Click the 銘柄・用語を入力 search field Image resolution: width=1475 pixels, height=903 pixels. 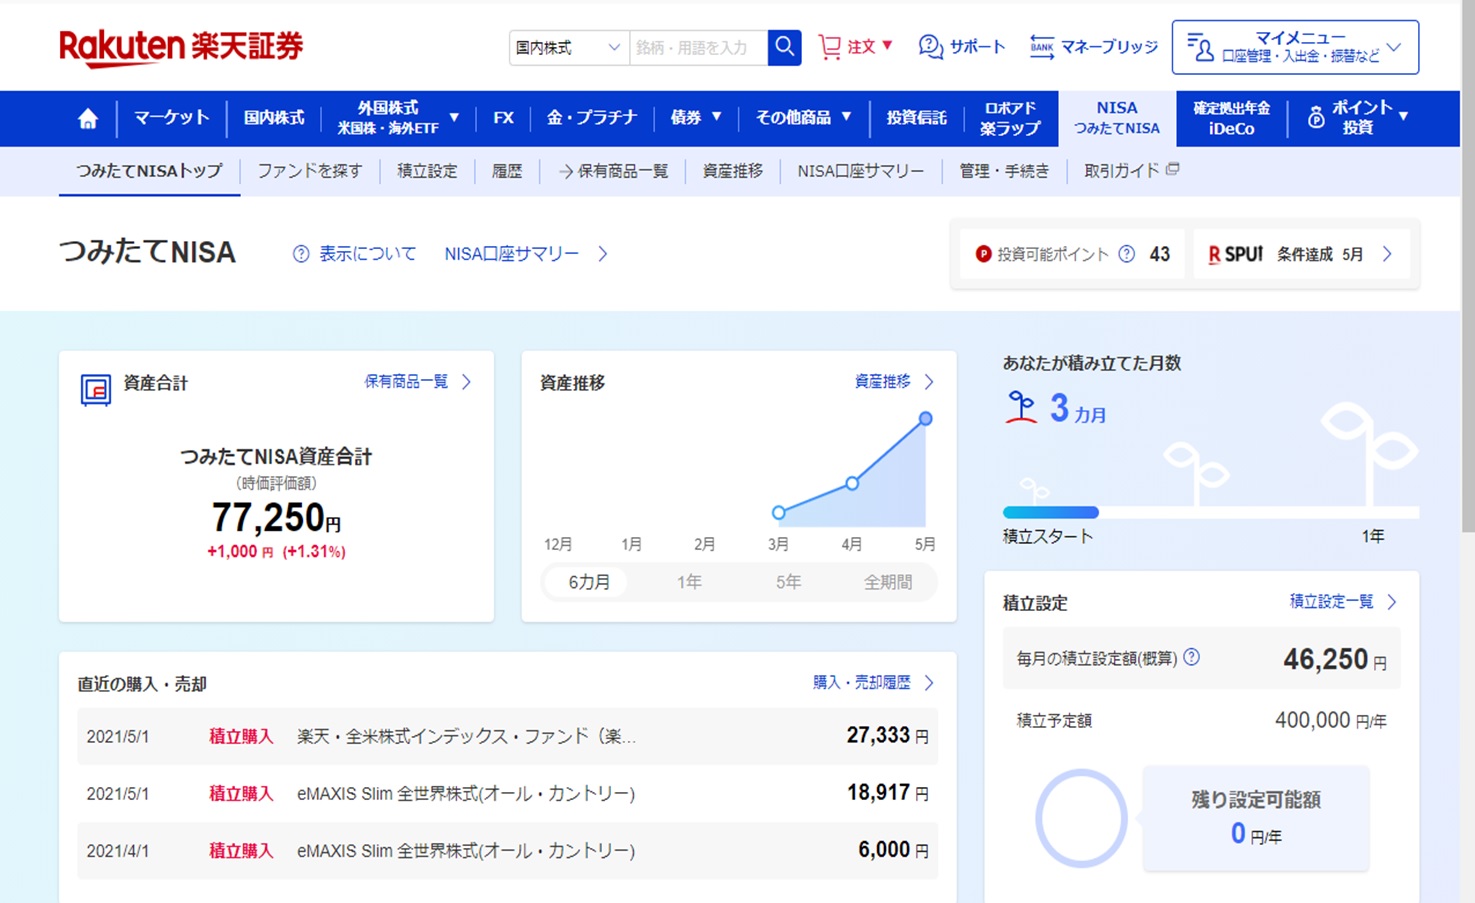699,47
